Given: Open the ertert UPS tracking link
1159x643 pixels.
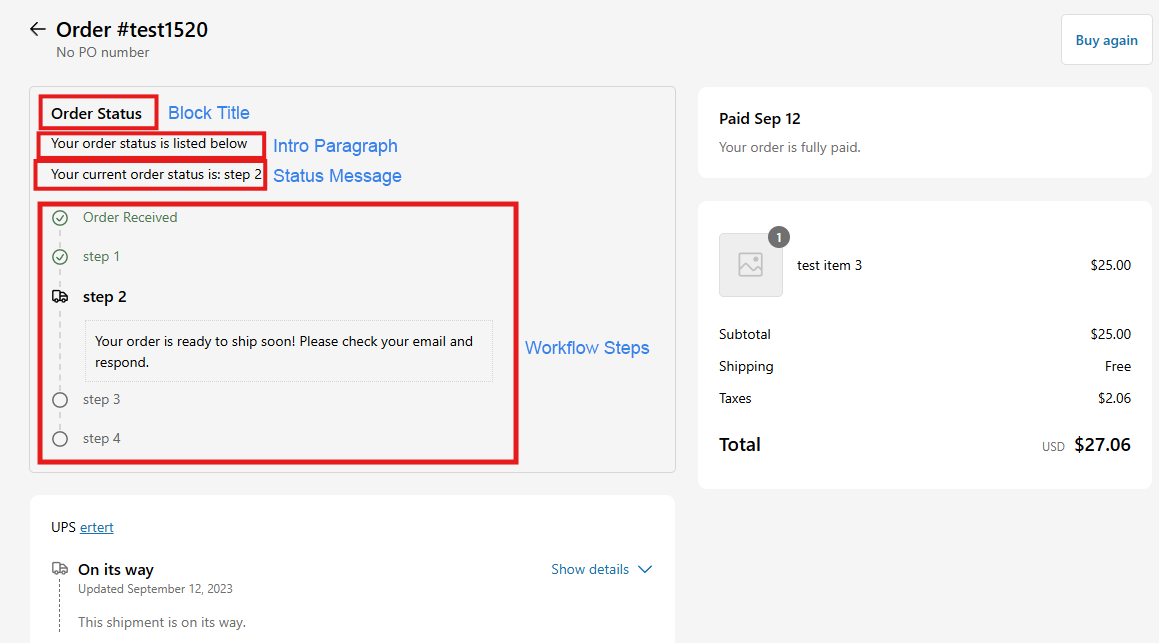Looking at the screenshot, I should point(97,527).
